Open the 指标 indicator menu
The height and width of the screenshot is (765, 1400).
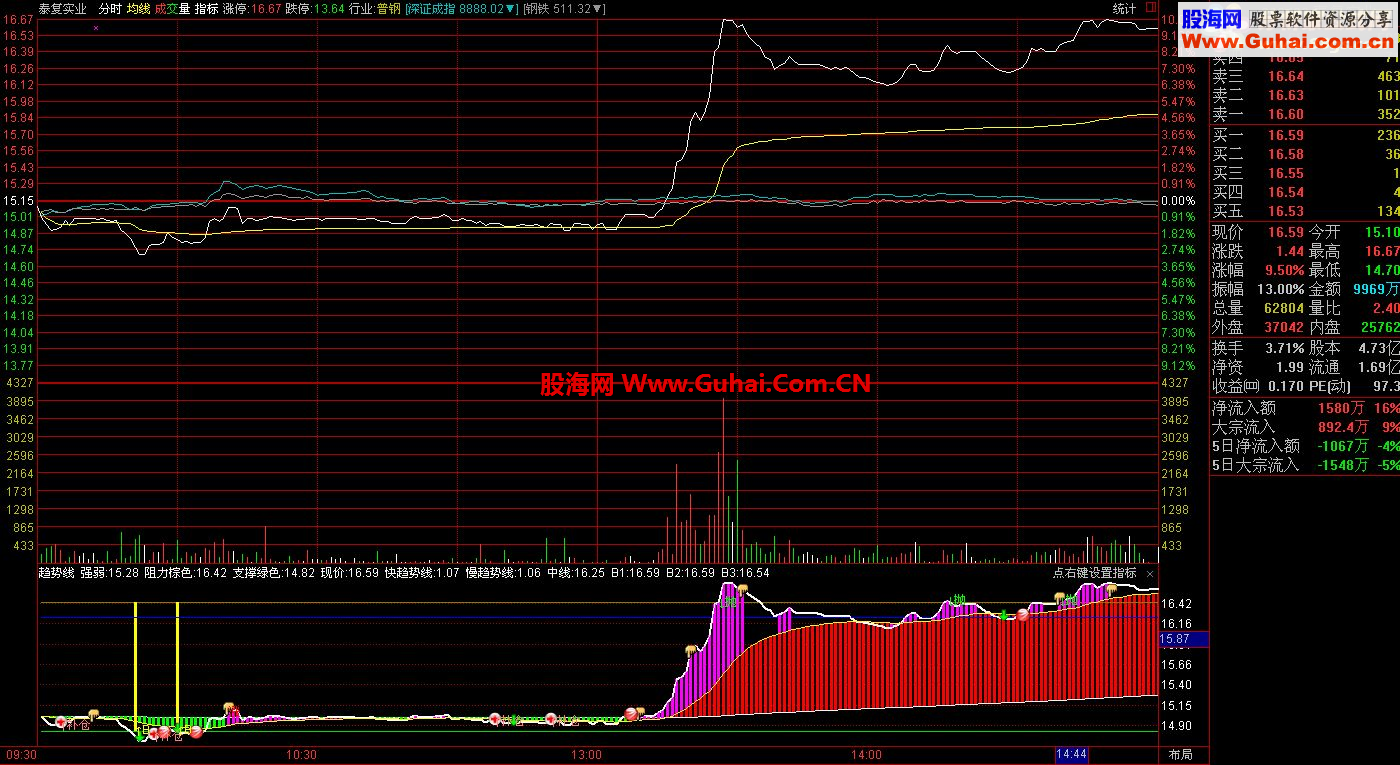pos(207,8)
